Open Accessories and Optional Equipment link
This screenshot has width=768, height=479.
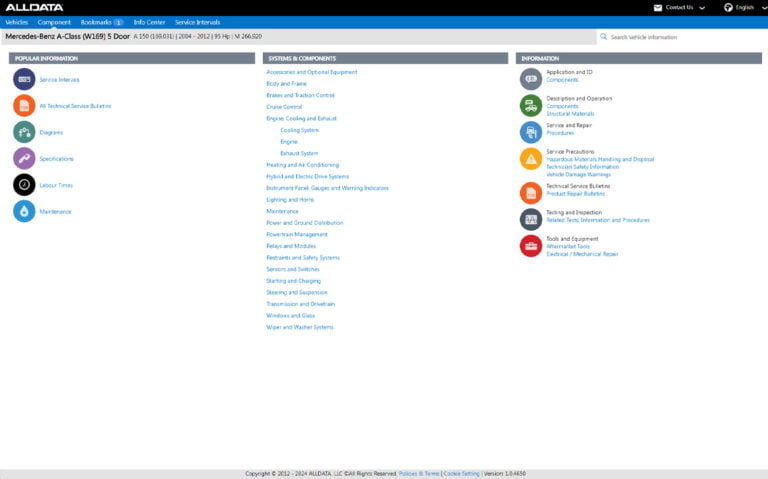[x=312, y=72]
